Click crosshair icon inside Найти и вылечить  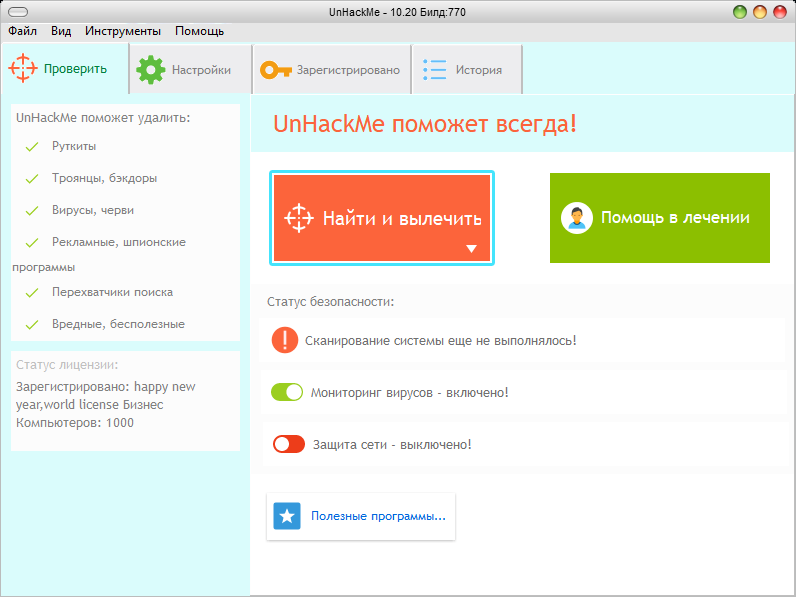click(x=300, y=218)
